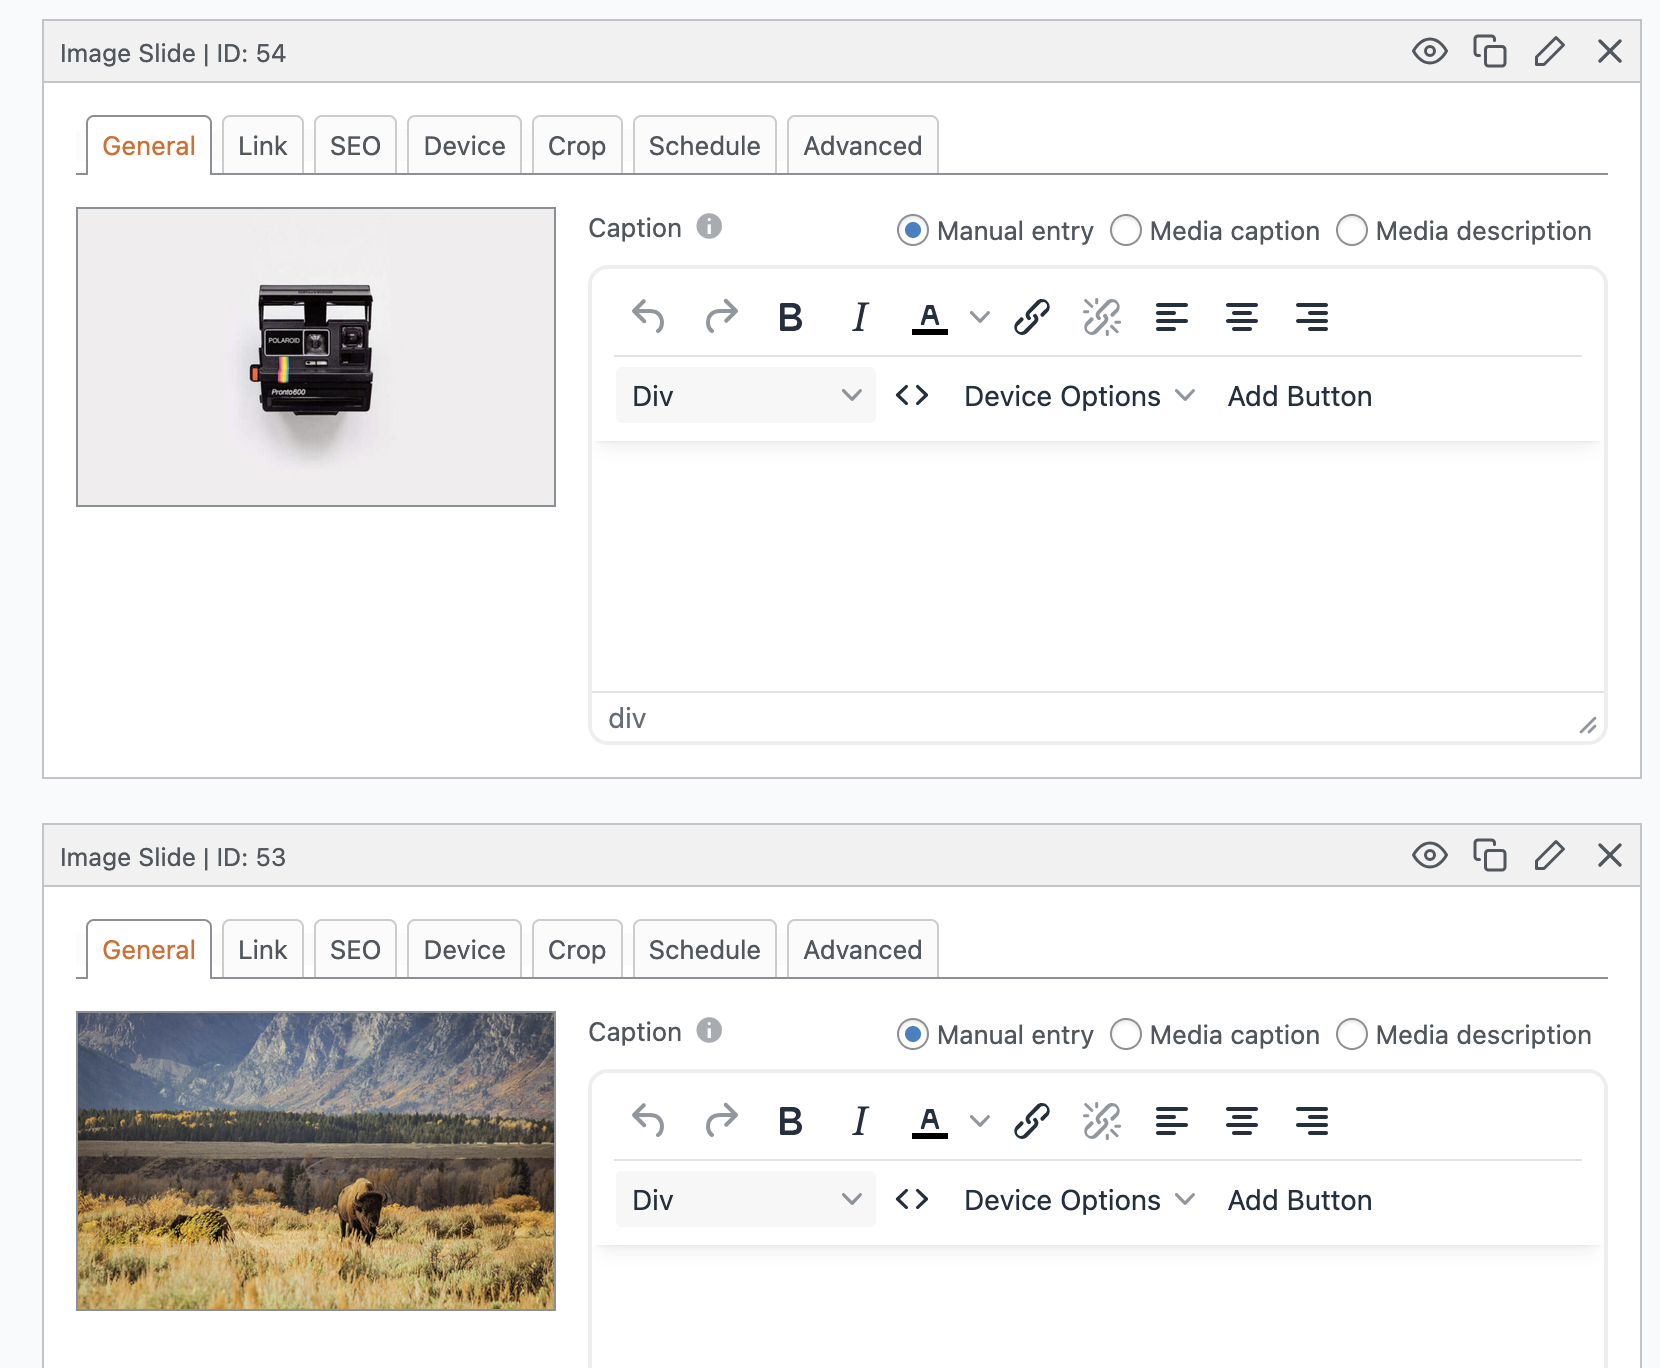Screen dimensions: 1660x1368
Task: Remove the link in slide 53 caption editor
Action: click(1101, 1121)
